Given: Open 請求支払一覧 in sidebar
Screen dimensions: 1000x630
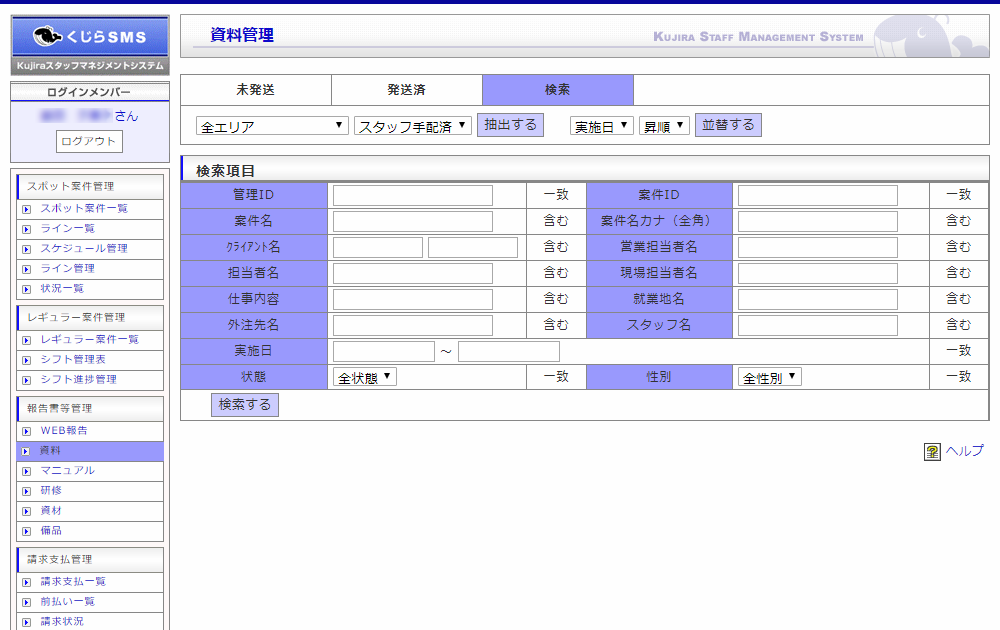Looking at the screenshot, I should 73,582.
